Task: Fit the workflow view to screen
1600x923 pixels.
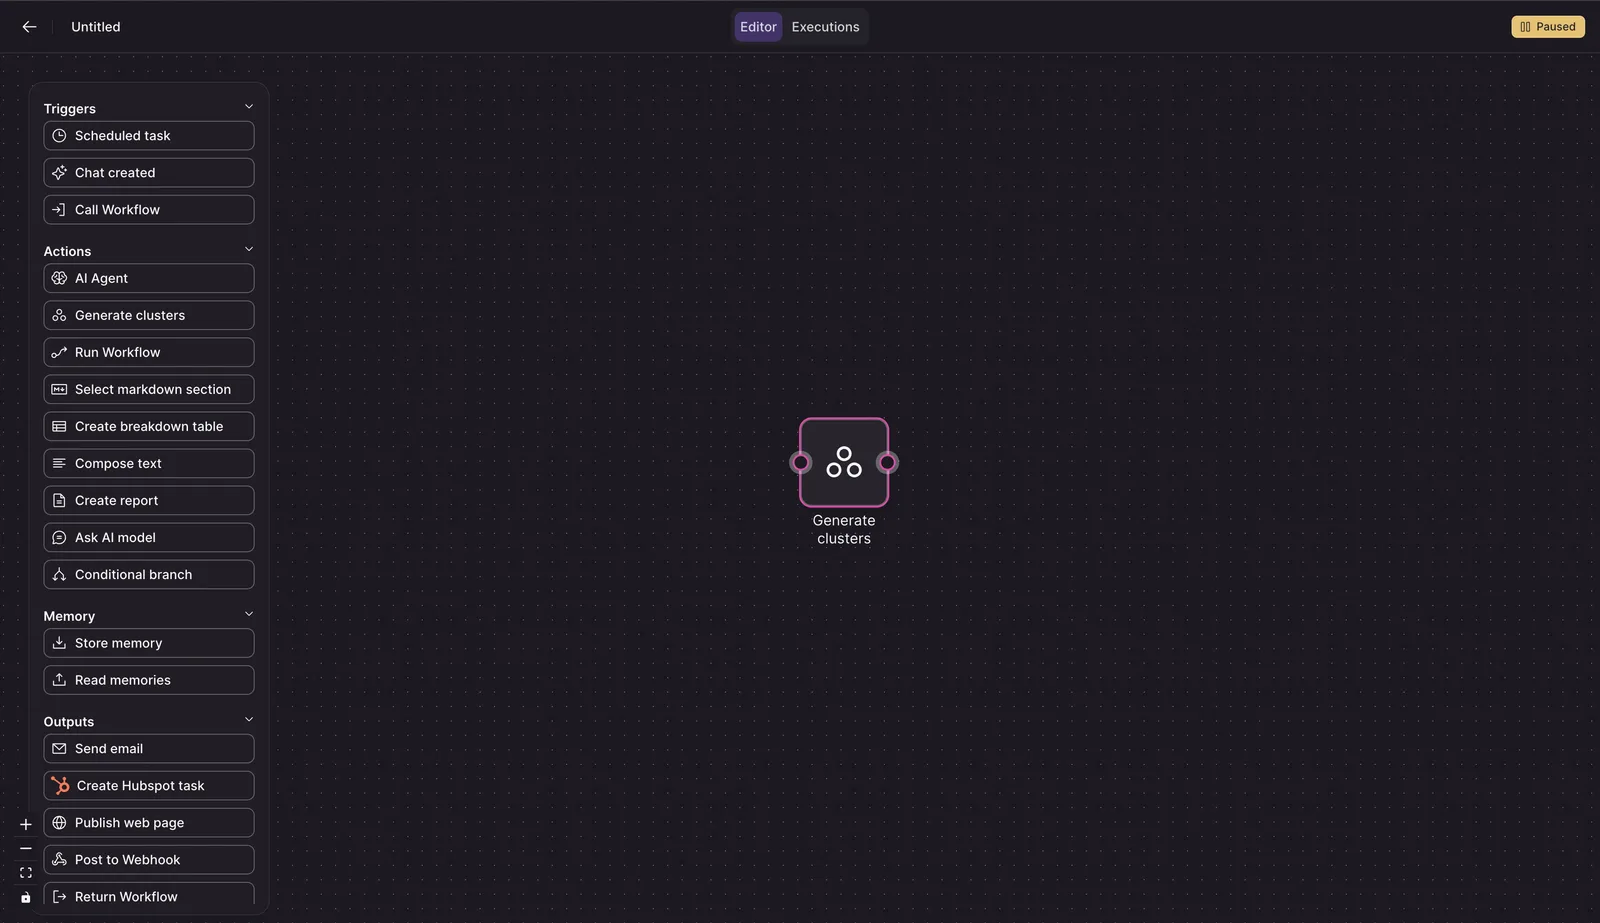Action: 26,873
